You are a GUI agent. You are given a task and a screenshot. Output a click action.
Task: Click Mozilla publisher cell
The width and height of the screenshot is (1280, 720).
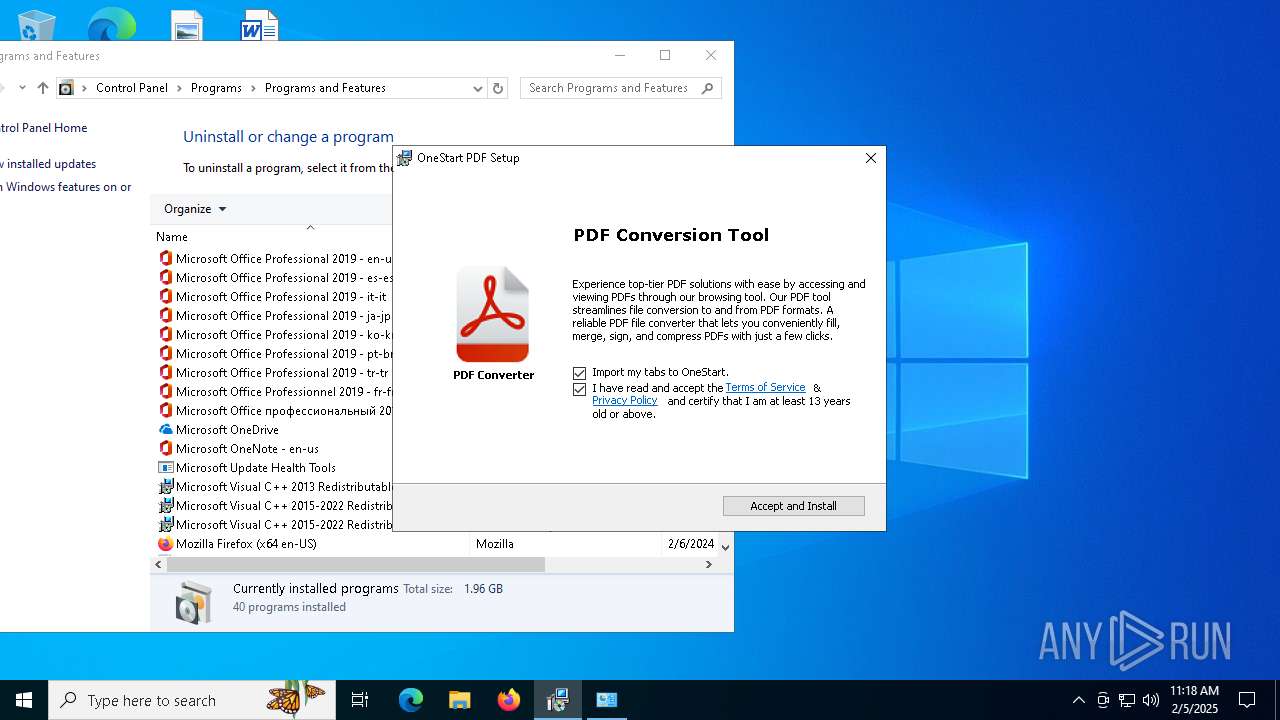tap(495, 544)
